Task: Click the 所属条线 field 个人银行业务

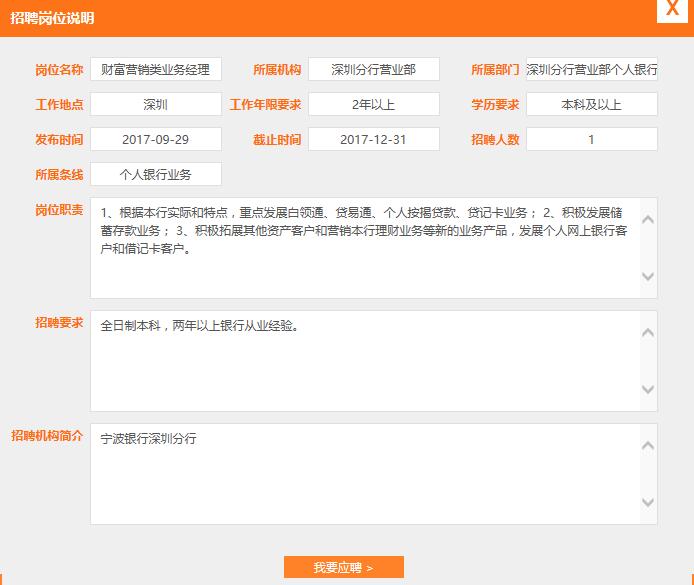Action: click(x=155, y=175)
